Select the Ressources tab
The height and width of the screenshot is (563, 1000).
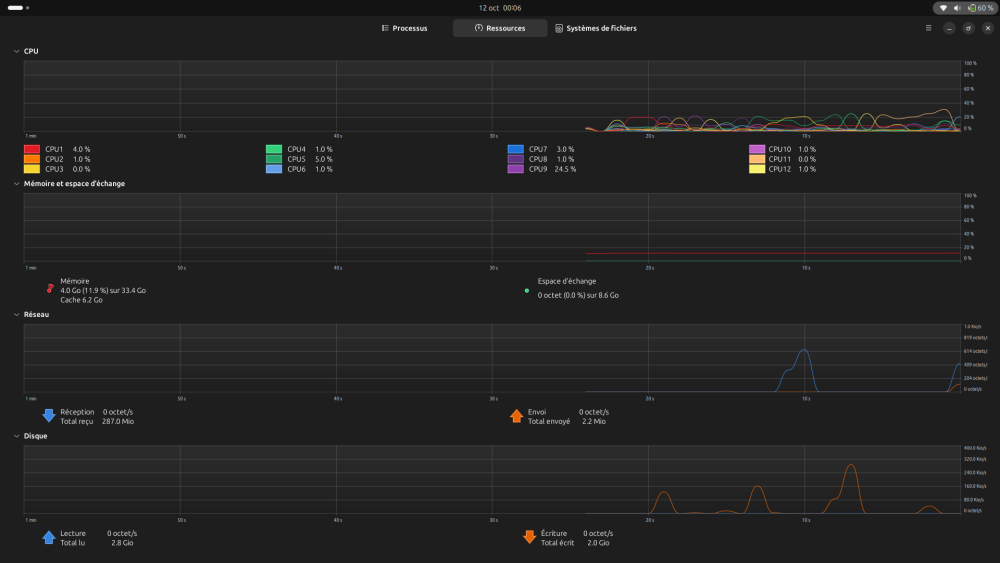pyautogui.click(x=500, y=28)
